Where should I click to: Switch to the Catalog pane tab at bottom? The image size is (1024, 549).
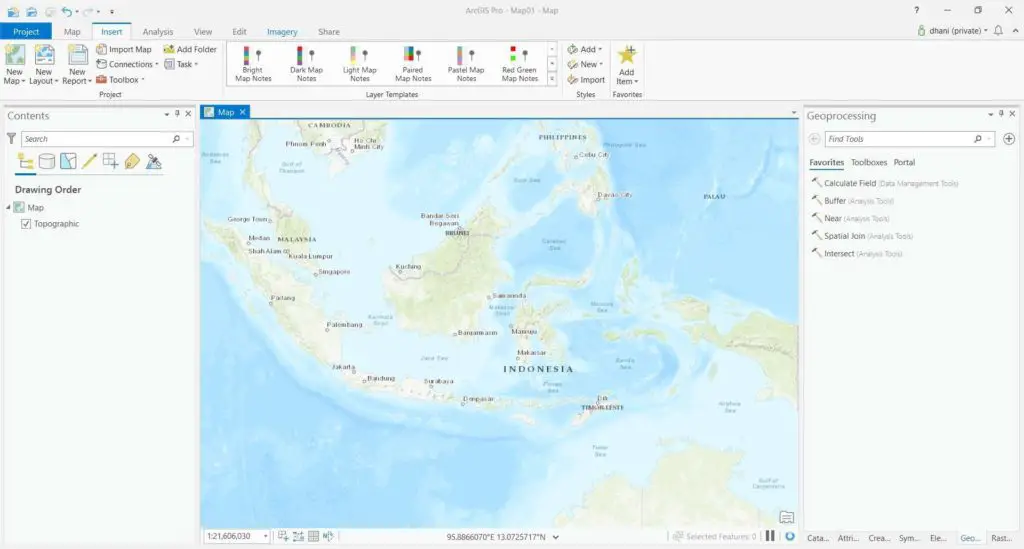click(818, 538)
